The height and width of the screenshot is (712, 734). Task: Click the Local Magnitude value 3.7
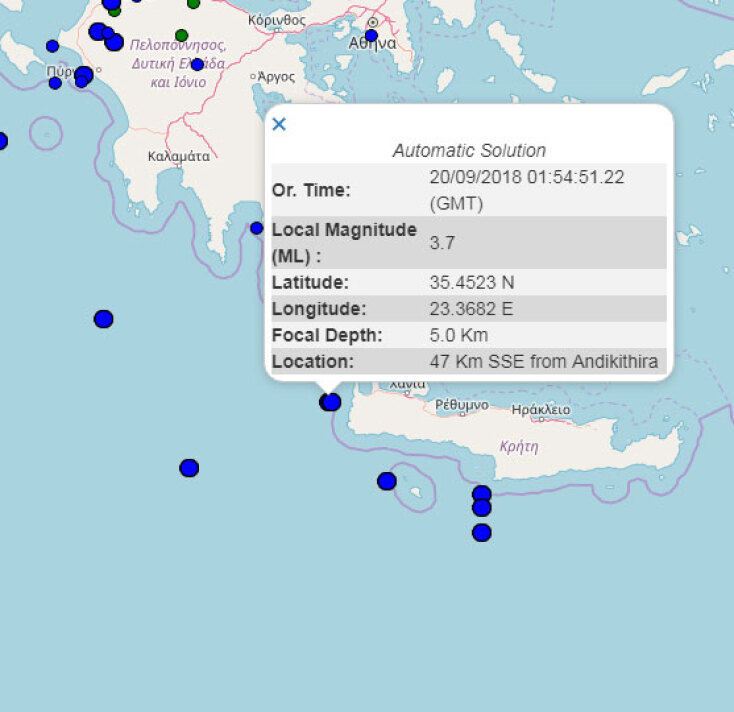pos(442,242)
